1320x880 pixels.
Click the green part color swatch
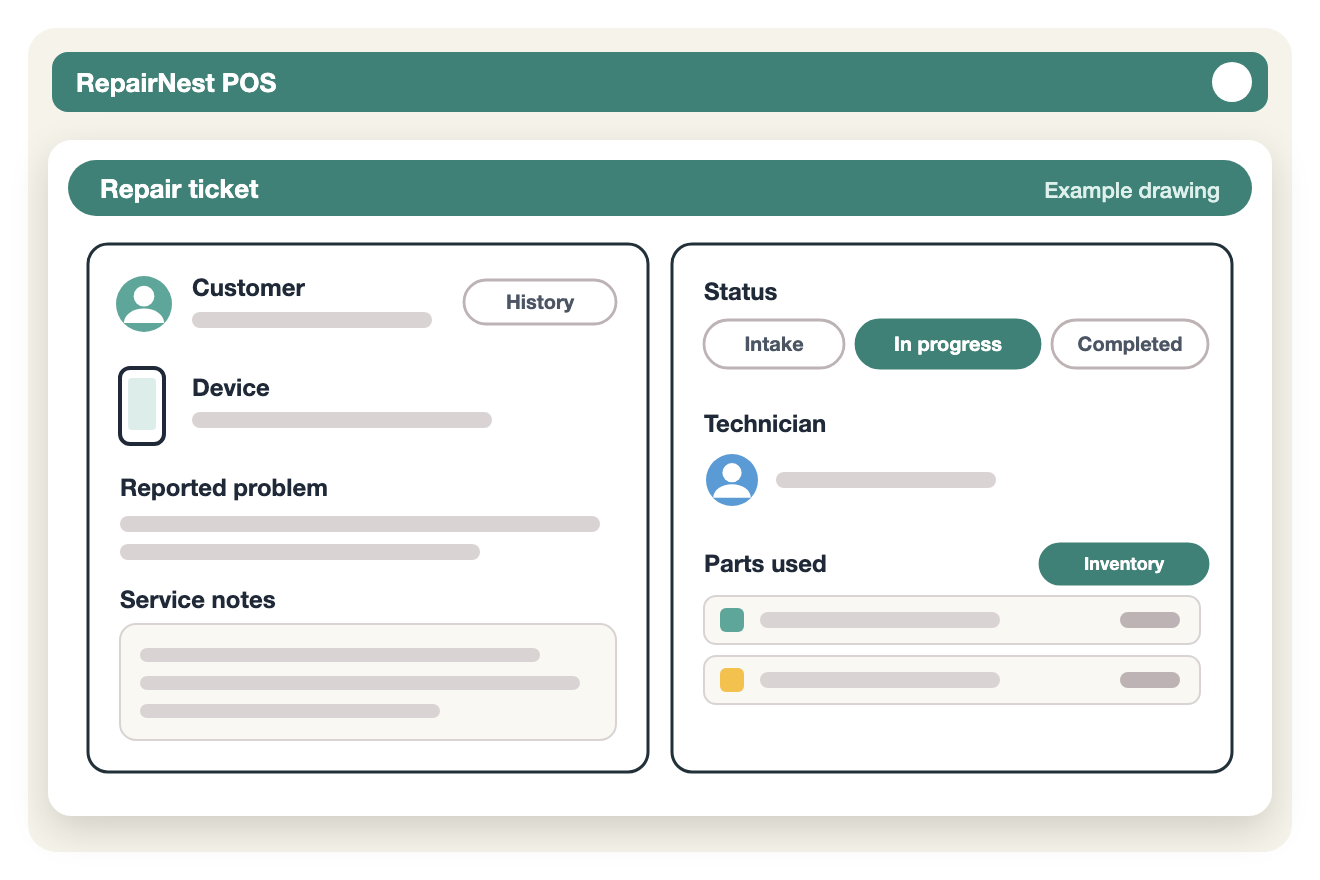click(732, 620)
